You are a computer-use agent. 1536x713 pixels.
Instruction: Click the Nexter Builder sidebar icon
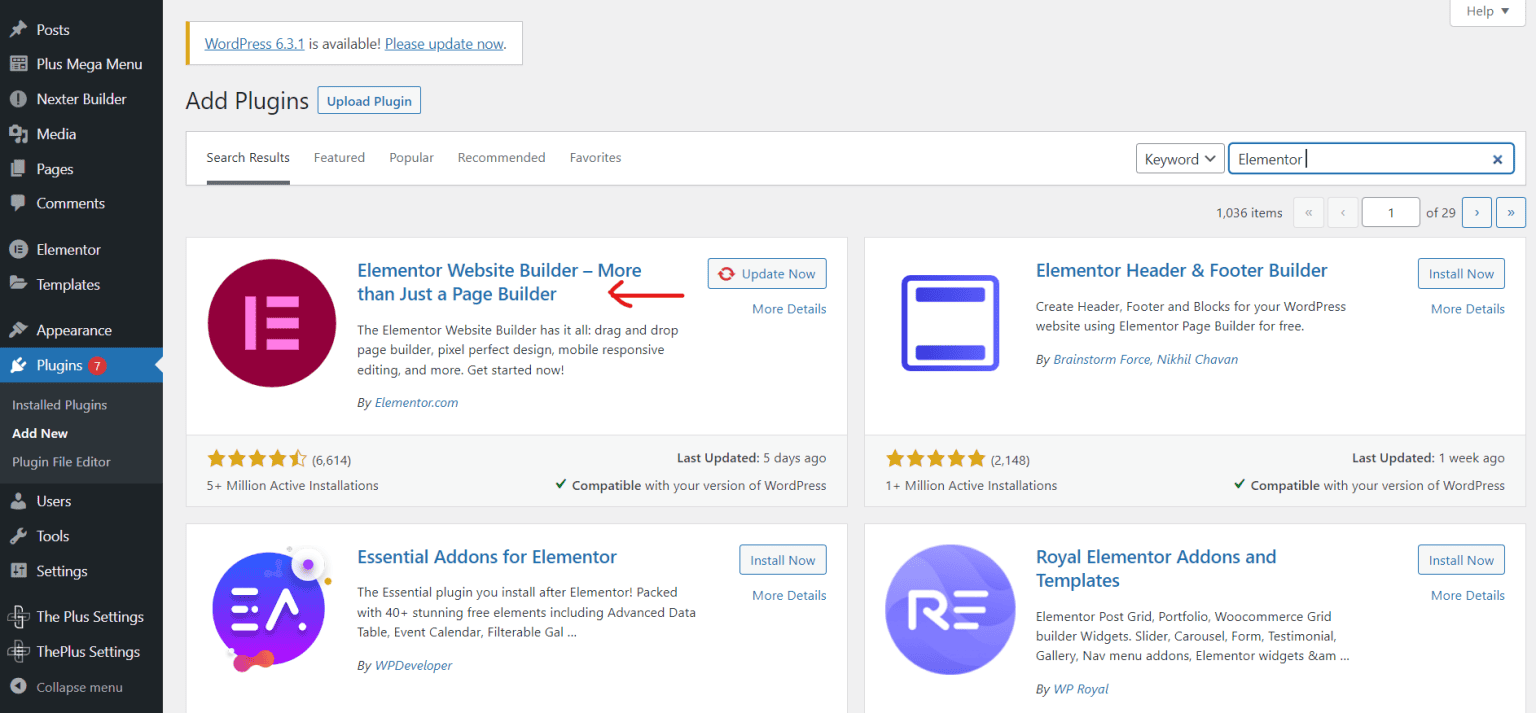(20, 98)
